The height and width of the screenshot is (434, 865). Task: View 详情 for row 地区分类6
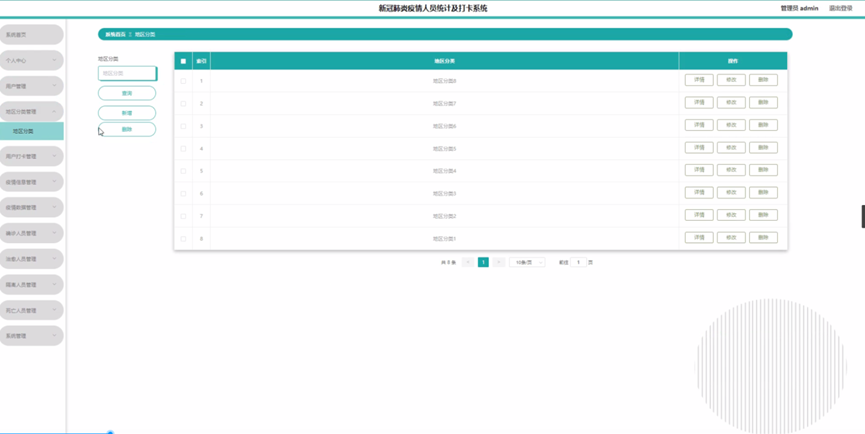click(699, 125)
